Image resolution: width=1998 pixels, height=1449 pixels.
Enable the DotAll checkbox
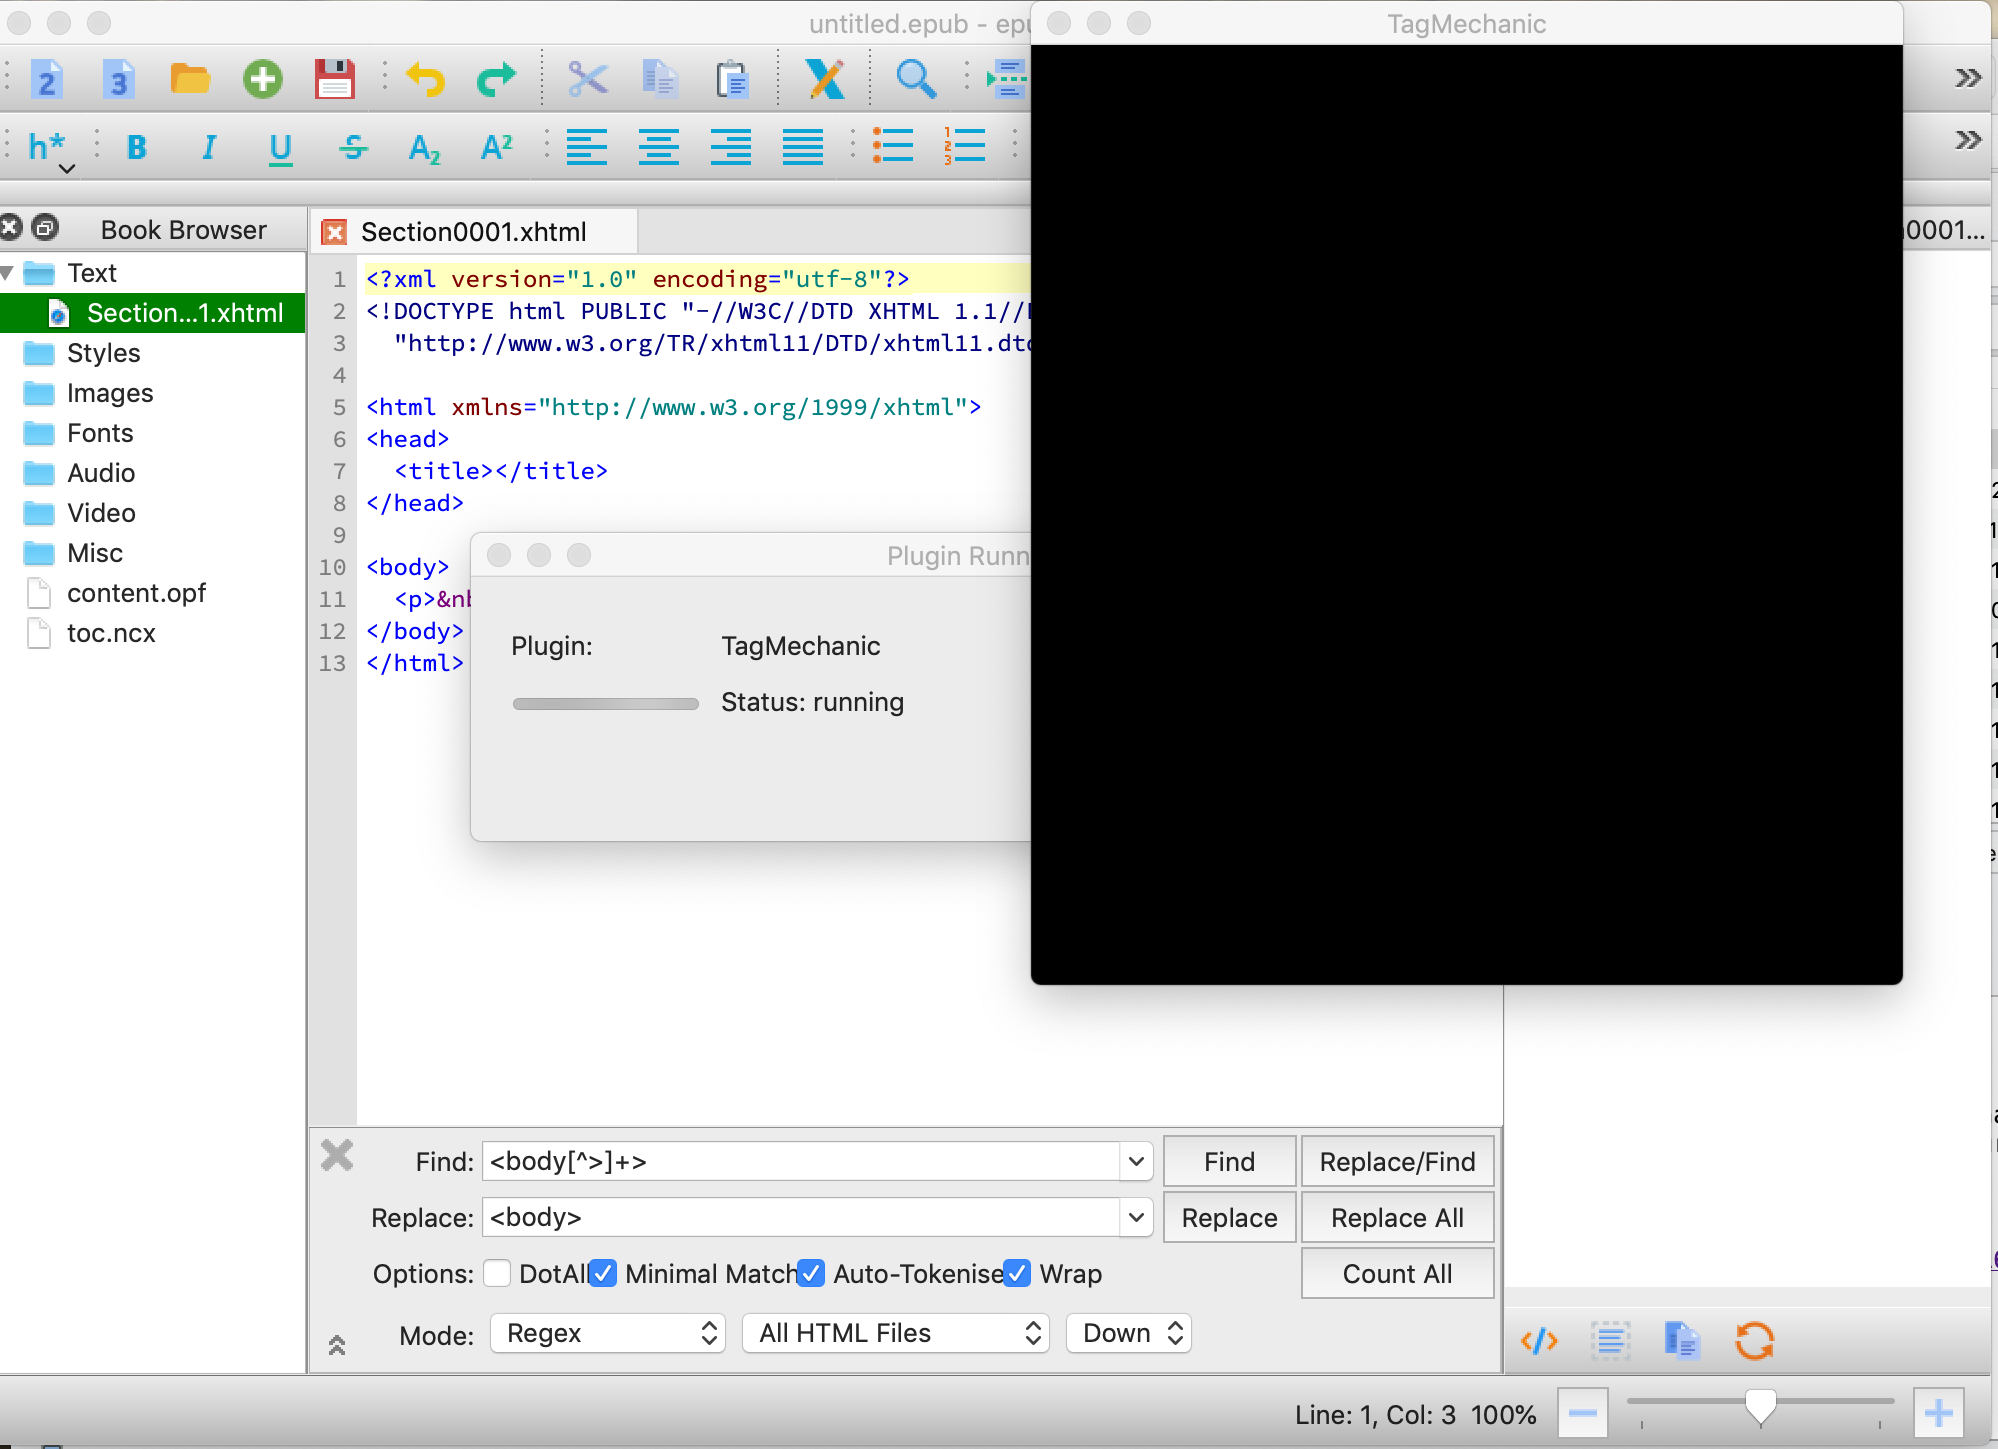click(497, 1273)
